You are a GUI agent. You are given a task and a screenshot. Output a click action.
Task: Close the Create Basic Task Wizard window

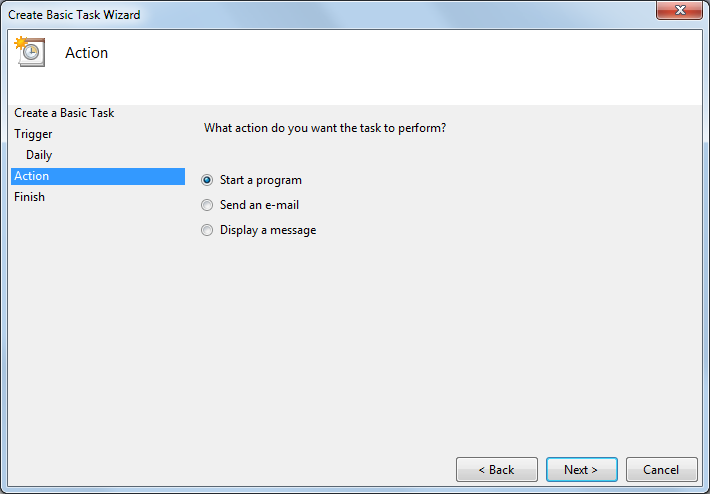[679, 10]
